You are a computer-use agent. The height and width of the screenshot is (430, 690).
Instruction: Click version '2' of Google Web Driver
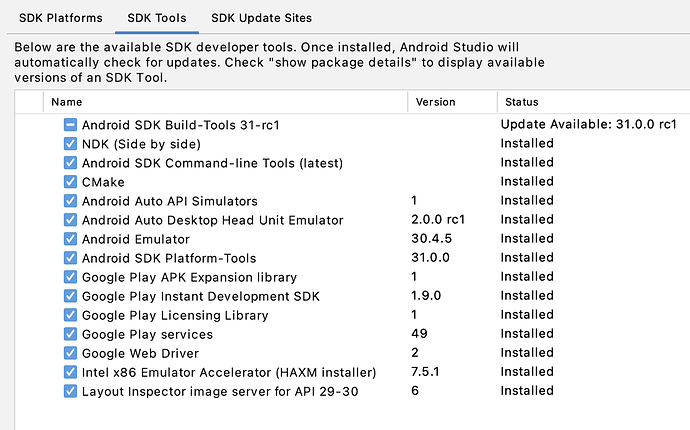click(x=415, y=352)
